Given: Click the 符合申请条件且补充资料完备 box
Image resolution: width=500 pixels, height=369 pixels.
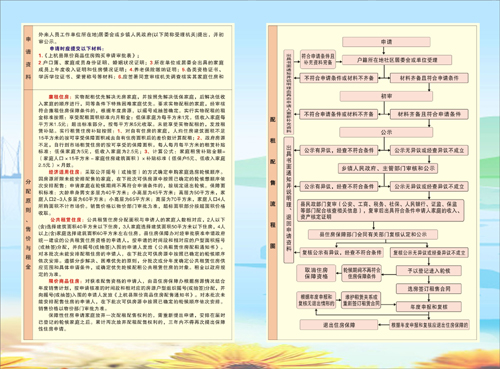Looking at the screenshot, I should [318, 59].
